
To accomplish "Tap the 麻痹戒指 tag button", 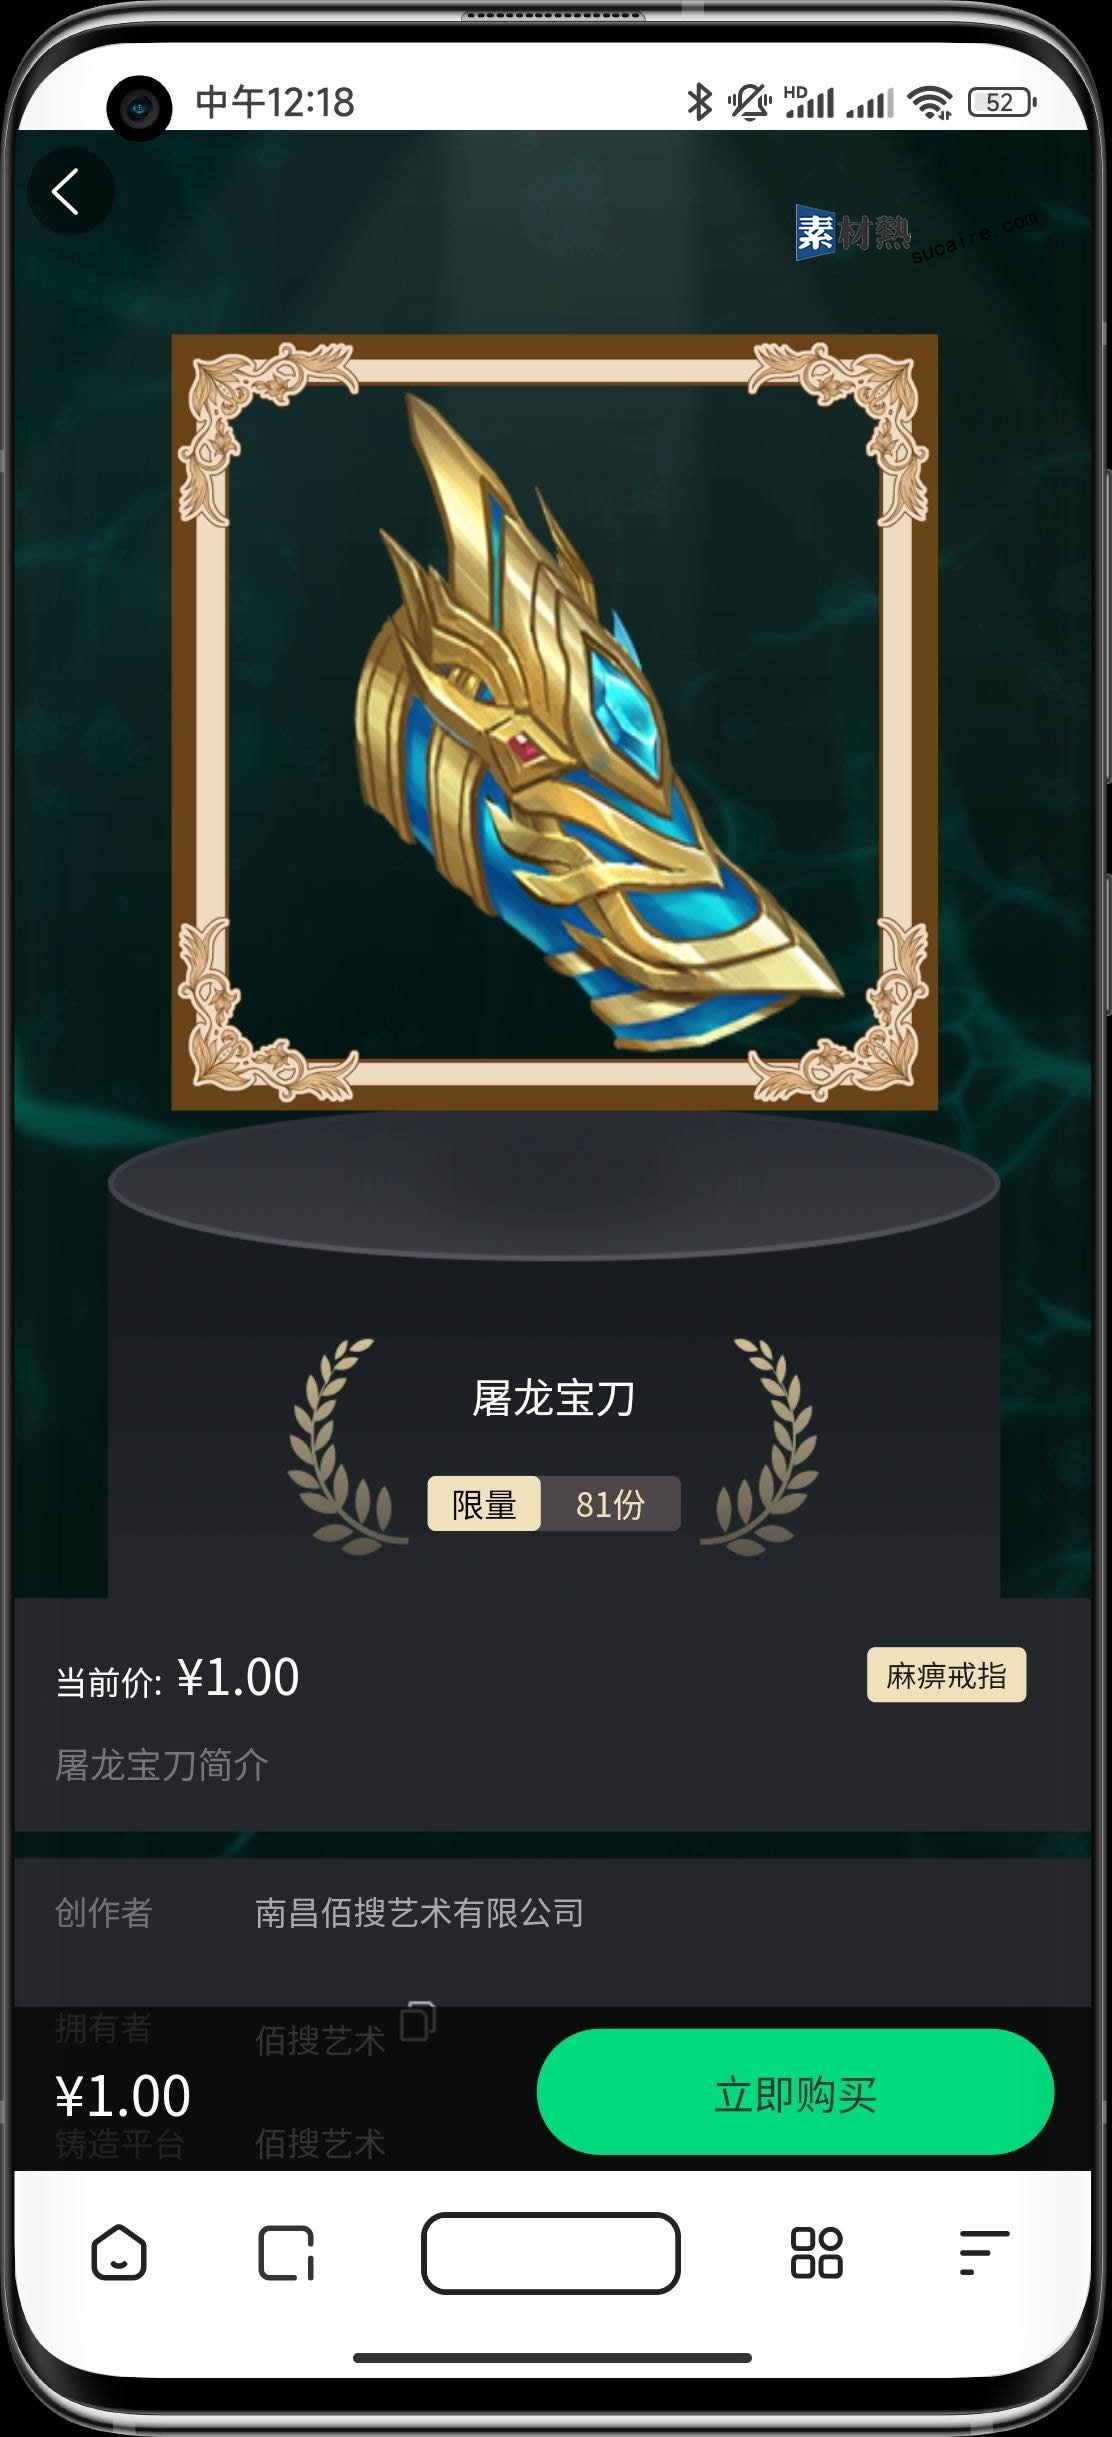I will tap(946, 1675).
